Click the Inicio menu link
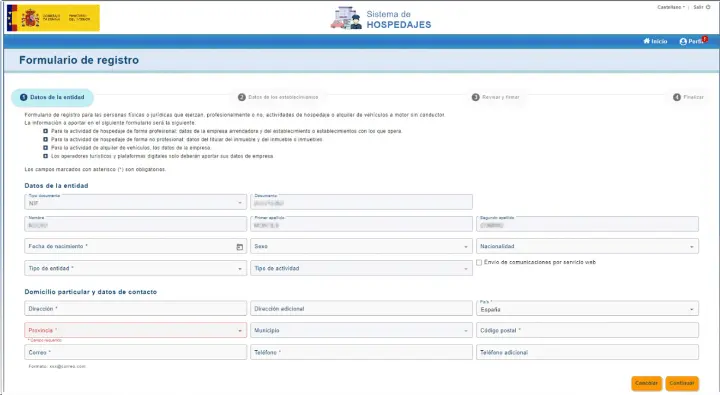This screenshot has width=720, height=395. [x=655, y=41]
